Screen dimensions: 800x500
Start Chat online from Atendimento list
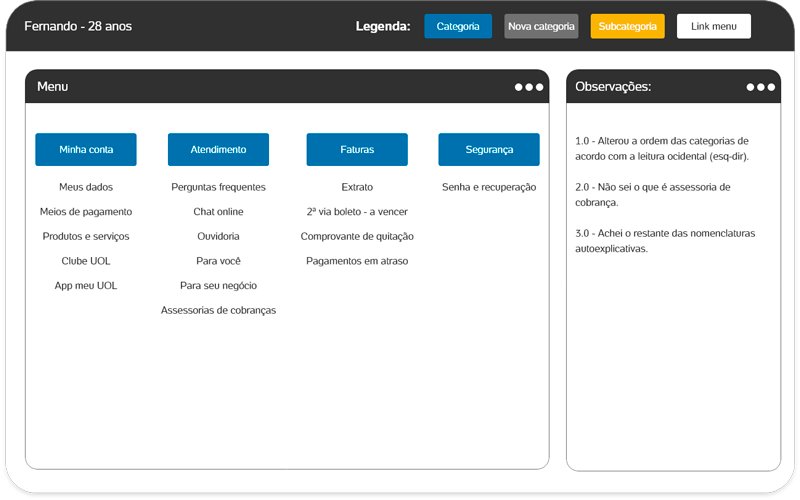pos(218,212)
